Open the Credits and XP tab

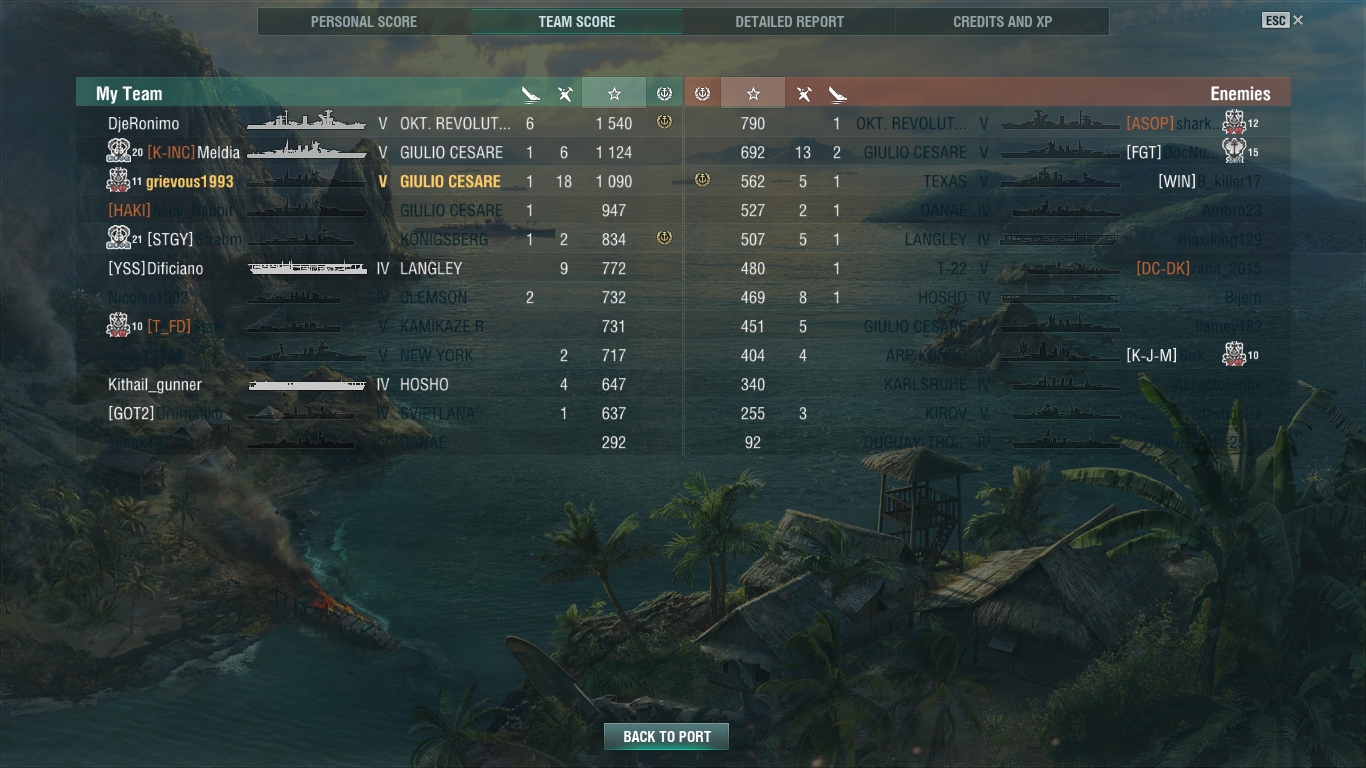(1002, 22)
